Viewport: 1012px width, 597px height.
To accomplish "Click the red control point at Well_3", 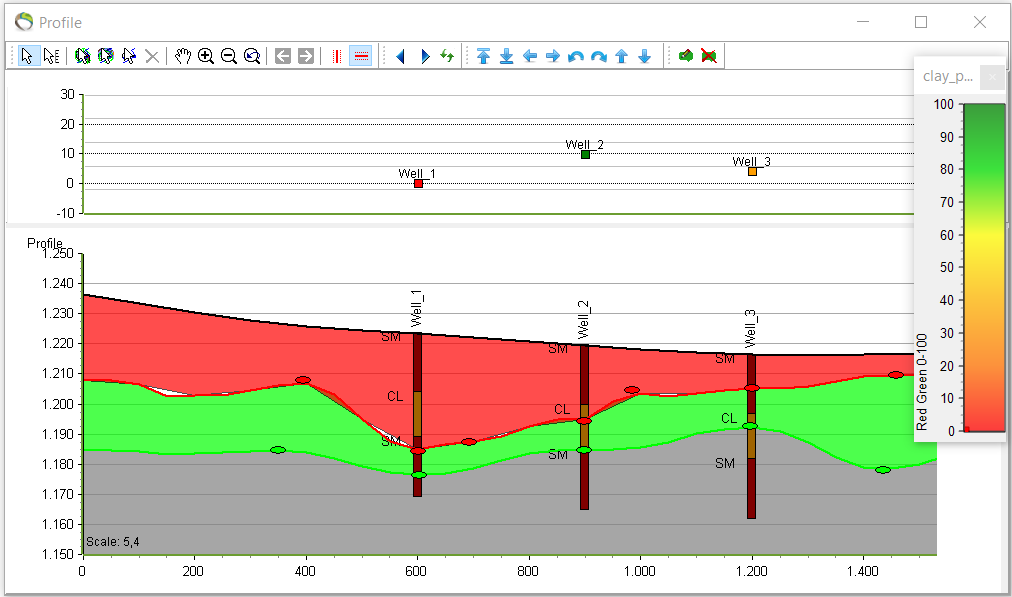I will click(x=752, y=388).
